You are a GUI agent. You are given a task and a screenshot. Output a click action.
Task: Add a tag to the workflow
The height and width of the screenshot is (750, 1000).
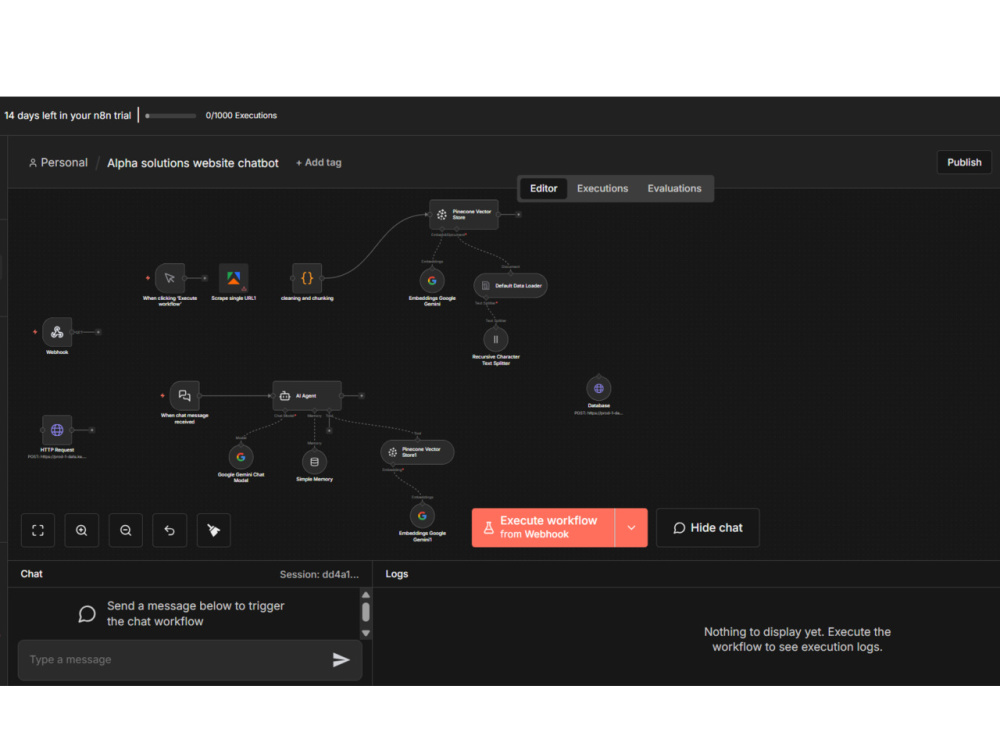318,163
